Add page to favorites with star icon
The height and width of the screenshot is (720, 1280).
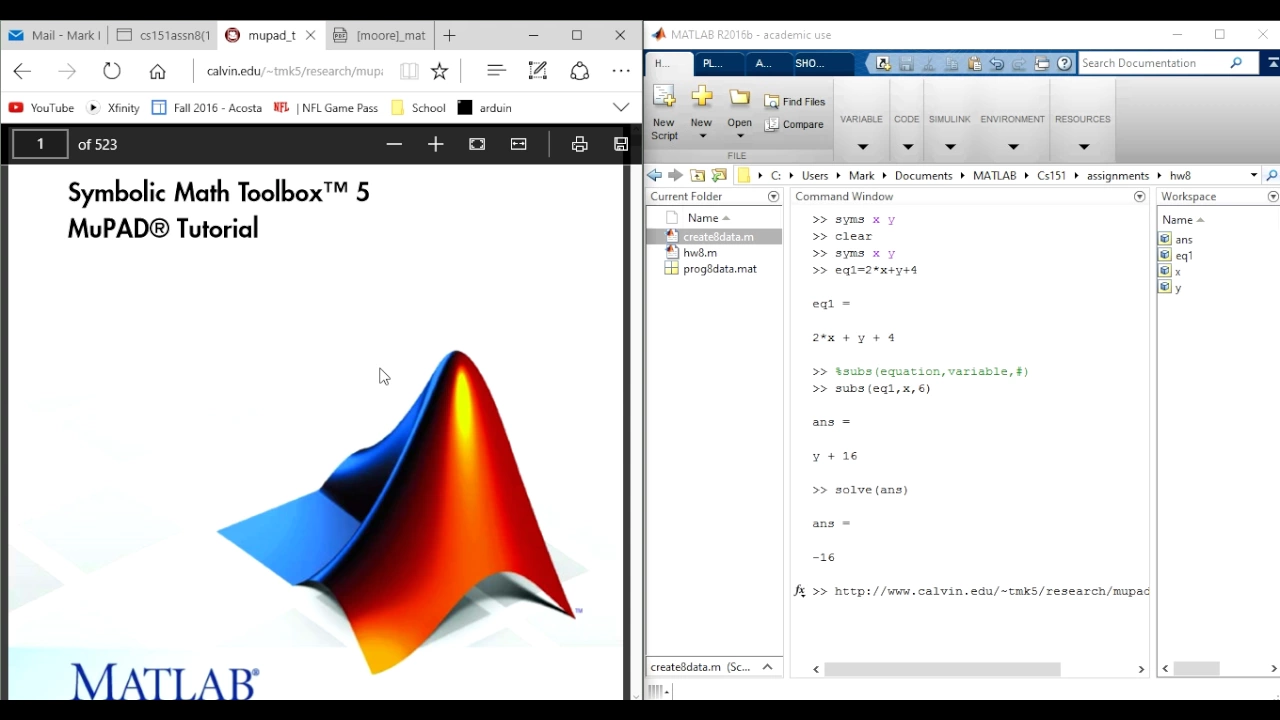(x=439, y=71)
